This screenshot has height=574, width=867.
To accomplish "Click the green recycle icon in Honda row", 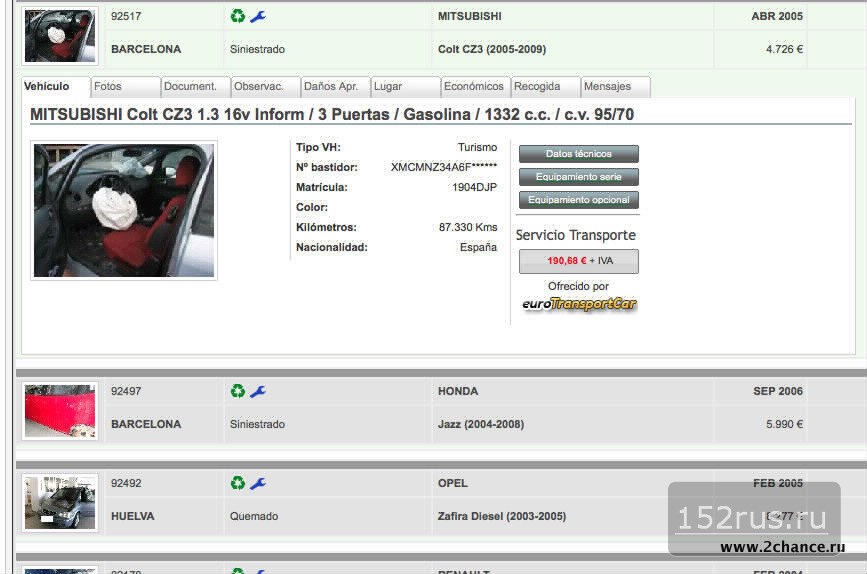I will (238, 391).
